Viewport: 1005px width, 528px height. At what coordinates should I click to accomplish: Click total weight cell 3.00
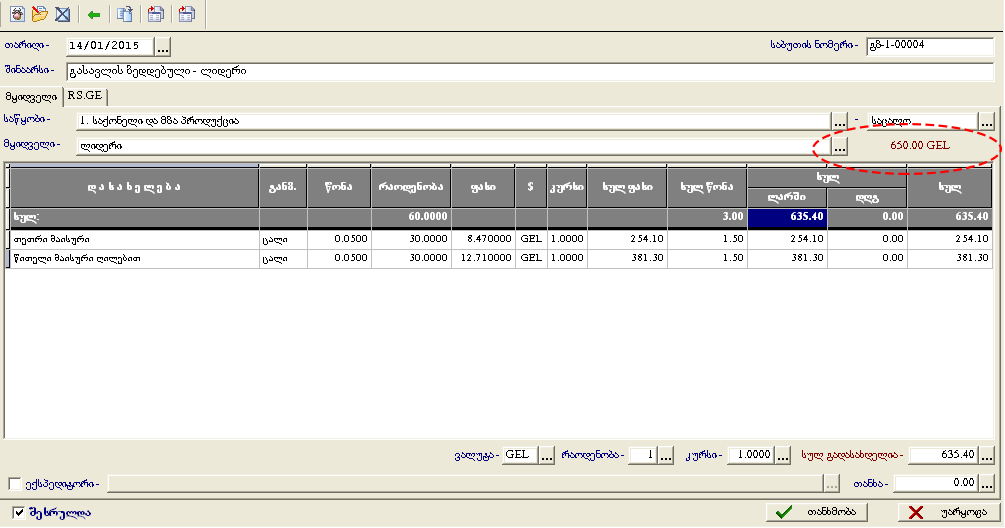pyautogui.click(x=707, y=217)
